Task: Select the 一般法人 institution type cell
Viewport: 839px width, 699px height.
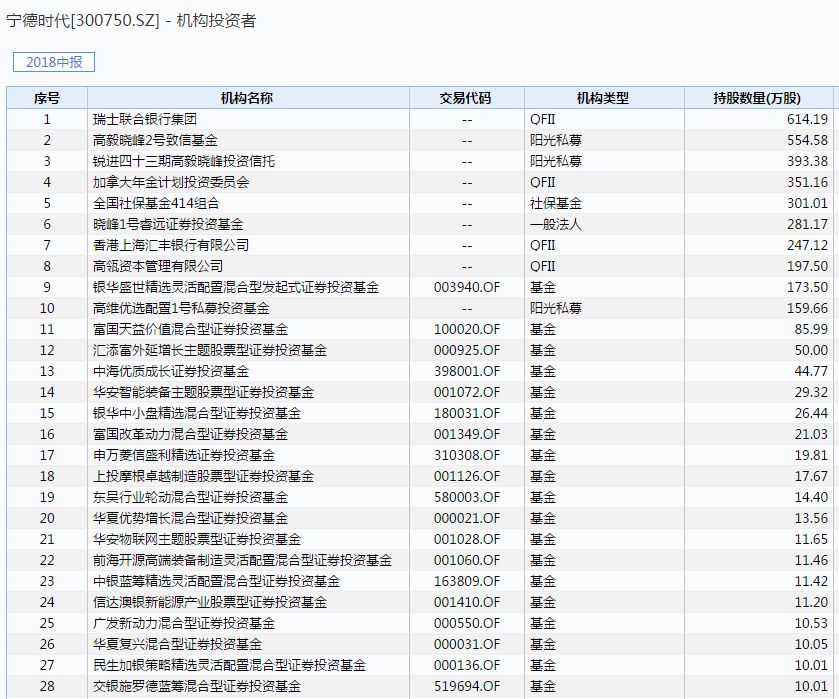Action: pyautogui.click(x=555, y=224)
